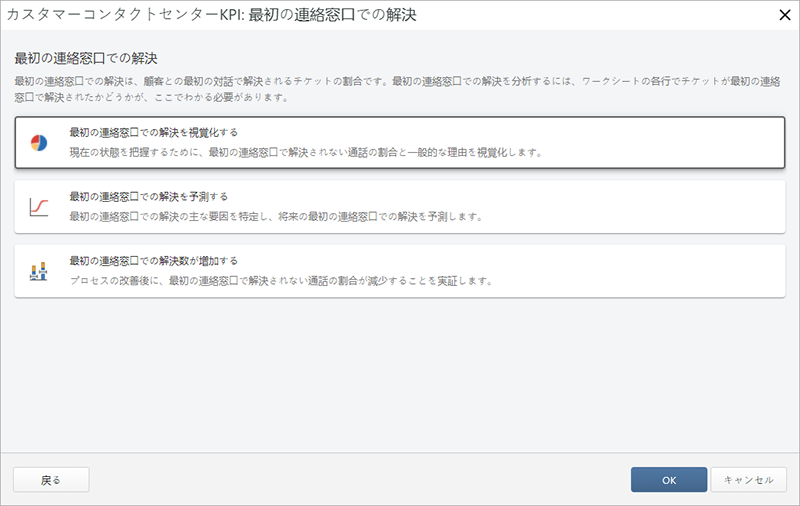Click the description starting 現在の状態を把握するために
The width and height of the screenshot is (800, 506).
pyautogui.click(x=305, y=153)
